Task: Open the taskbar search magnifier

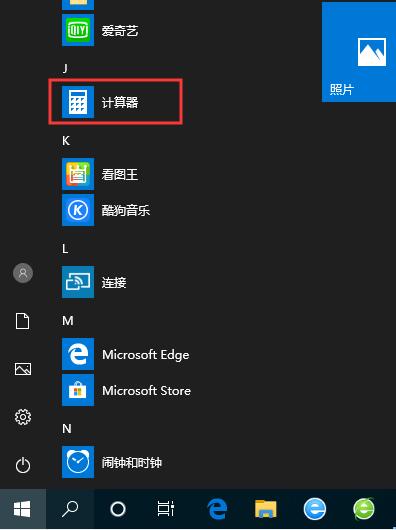Action: point(70,509)
